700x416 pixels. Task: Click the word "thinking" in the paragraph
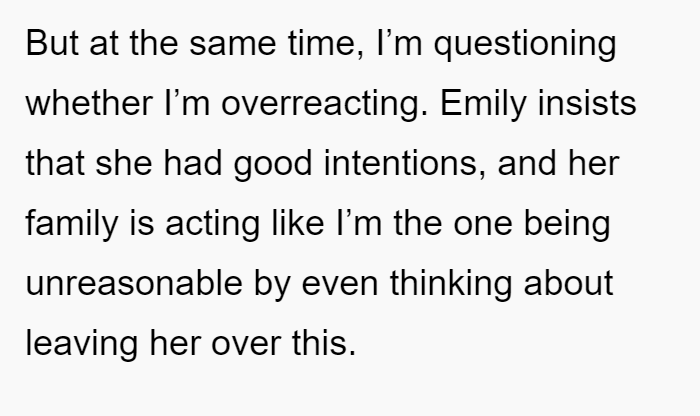[x=451, y=285]
